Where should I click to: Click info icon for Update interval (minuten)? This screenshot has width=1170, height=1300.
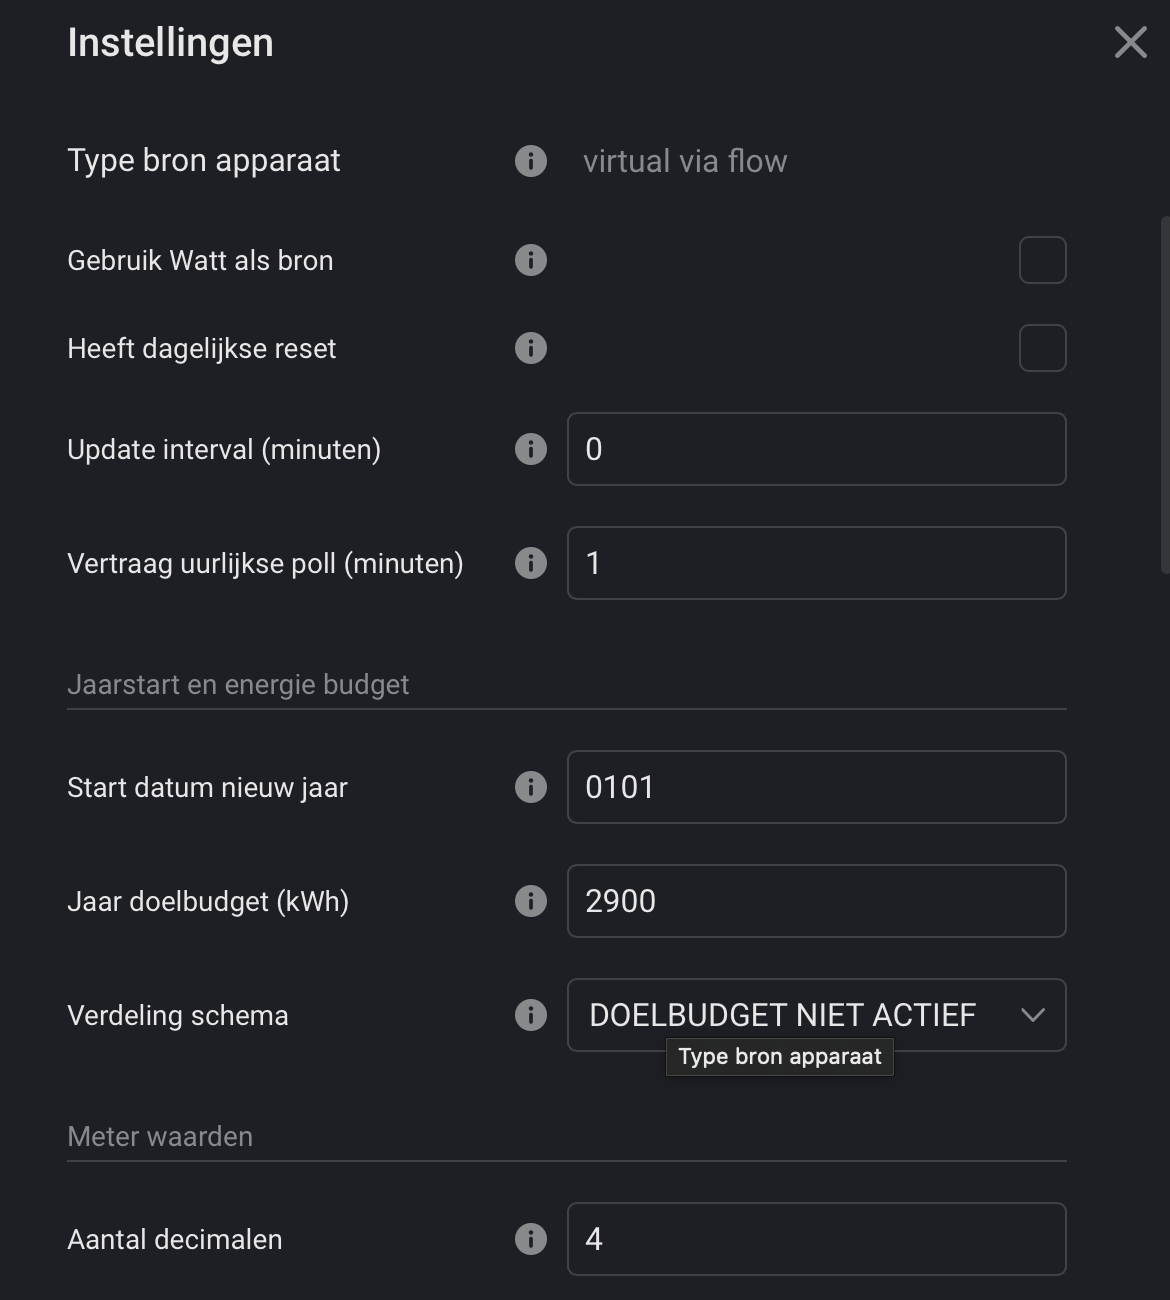531,450
